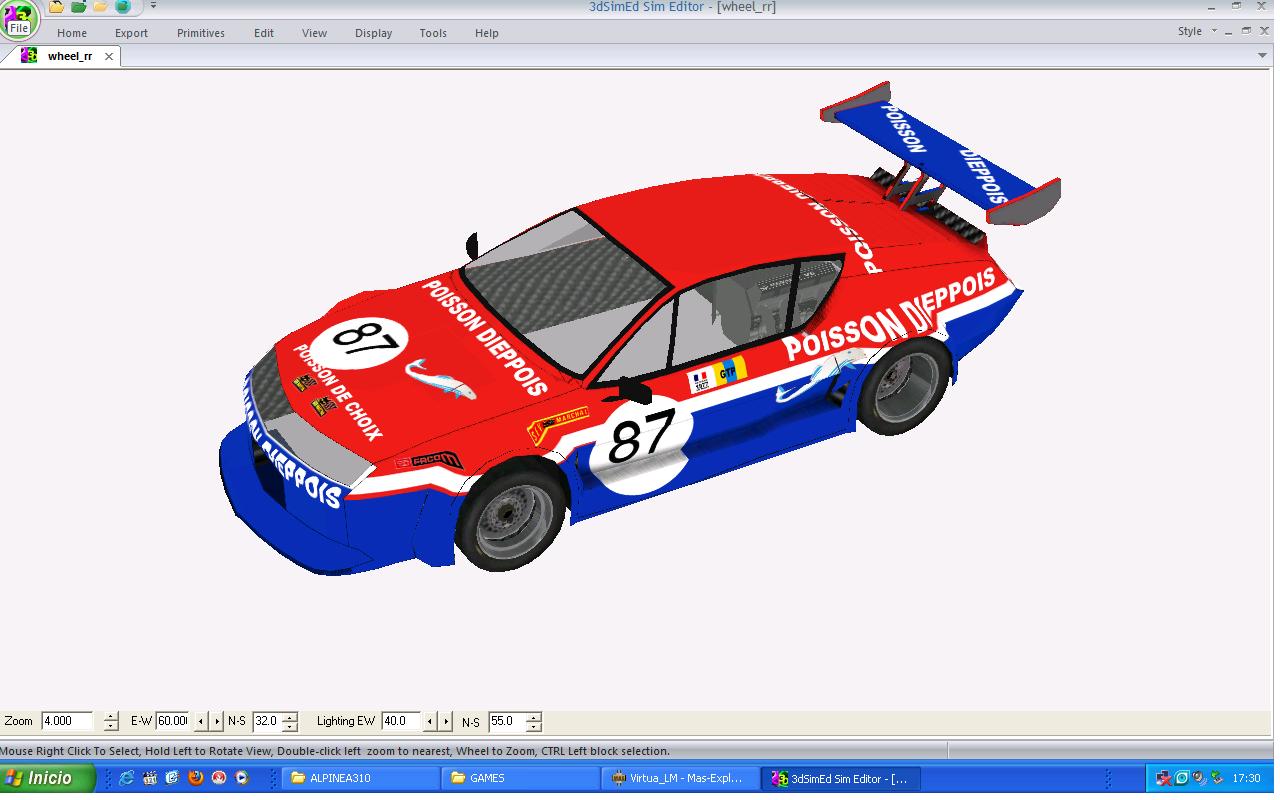Launch Internet Explorer from quick launch
Image resolution: width=1280 pixels, height=800 pixels.
click(x=127, y=778)
